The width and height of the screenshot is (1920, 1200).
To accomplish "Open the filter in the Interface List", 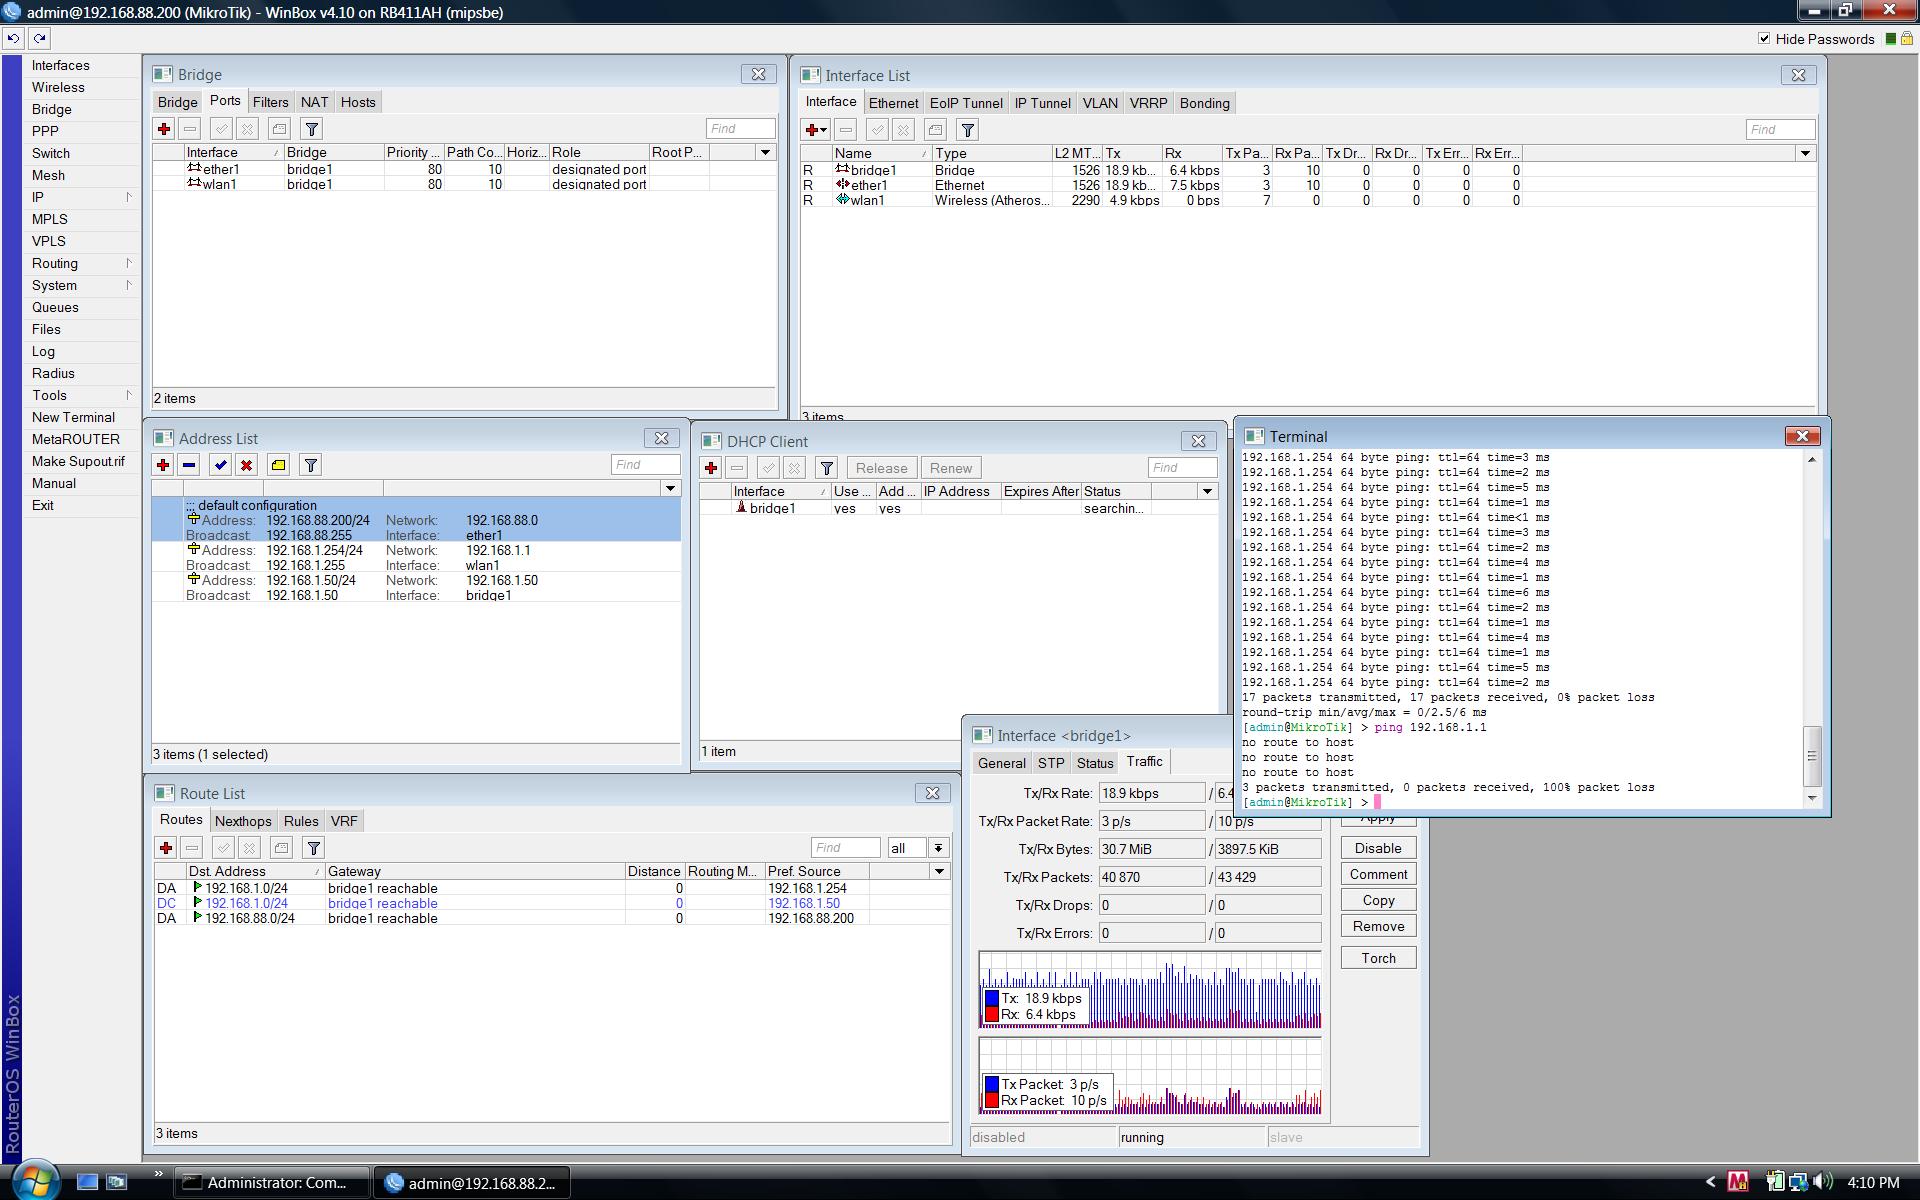I will tap(966, 129).
